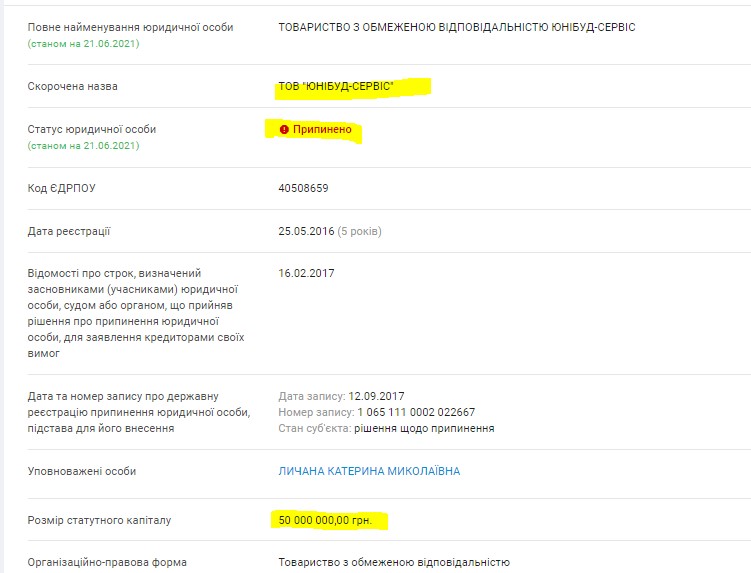Click the Уповноважені особи label
Viewport: 751px width, 573px height.
pyautogui.click(x=82, y=471)
